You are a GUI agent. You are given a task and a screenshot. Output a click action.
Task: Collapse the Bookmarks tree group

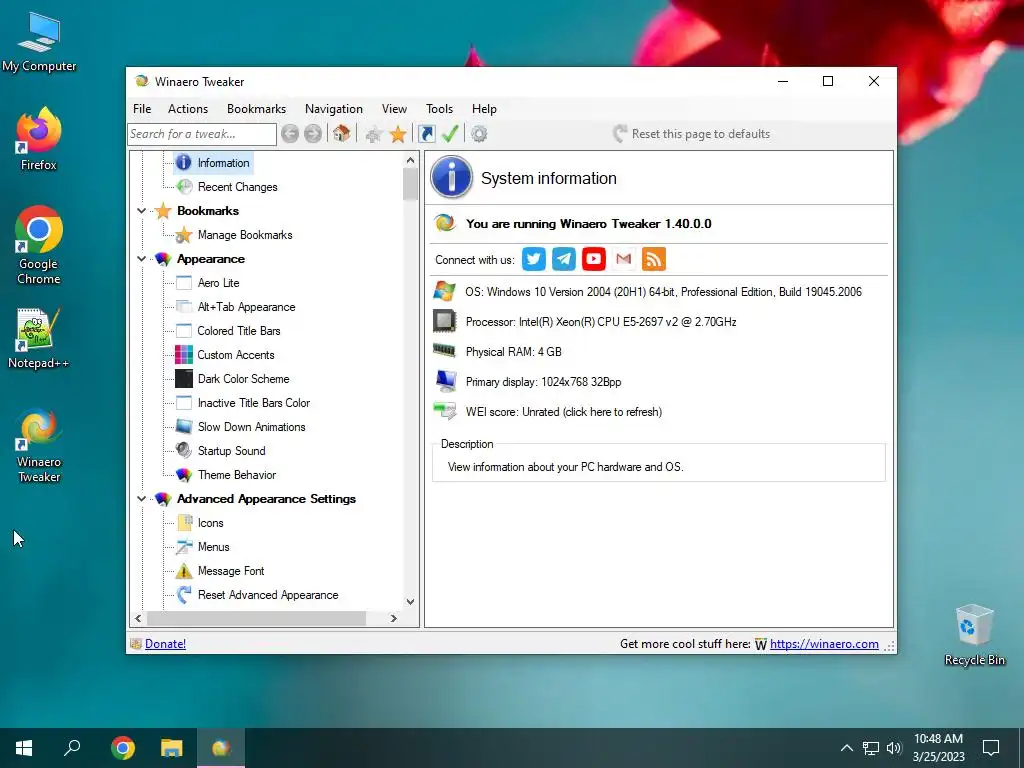141,211
